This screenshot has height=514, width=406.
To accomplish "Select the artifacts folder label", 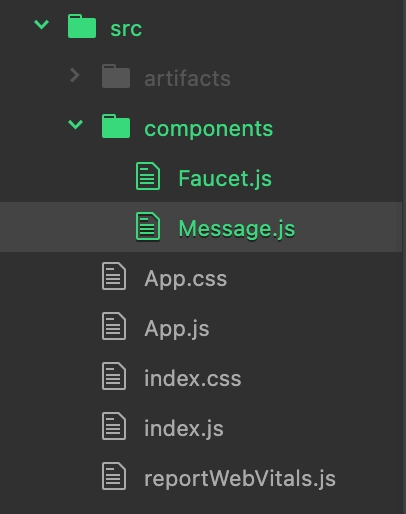I will coord(187,79).
